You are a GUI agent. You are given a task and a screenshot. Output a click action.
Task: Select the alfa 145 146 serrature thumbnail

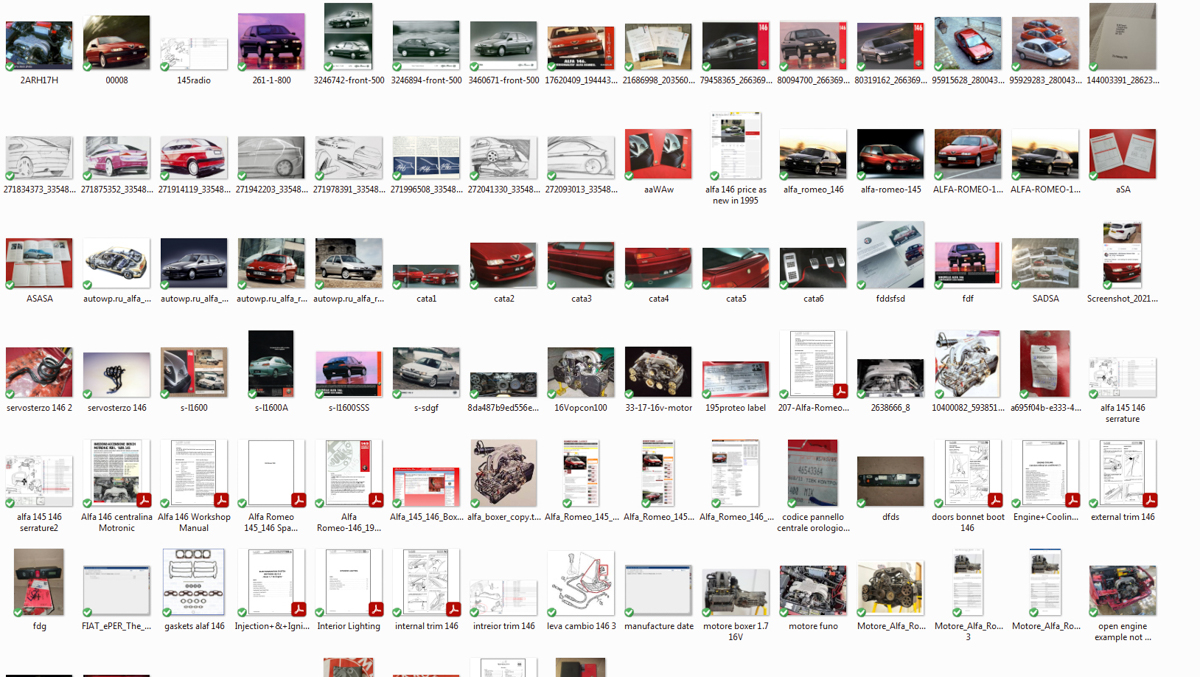point(1122,379)
